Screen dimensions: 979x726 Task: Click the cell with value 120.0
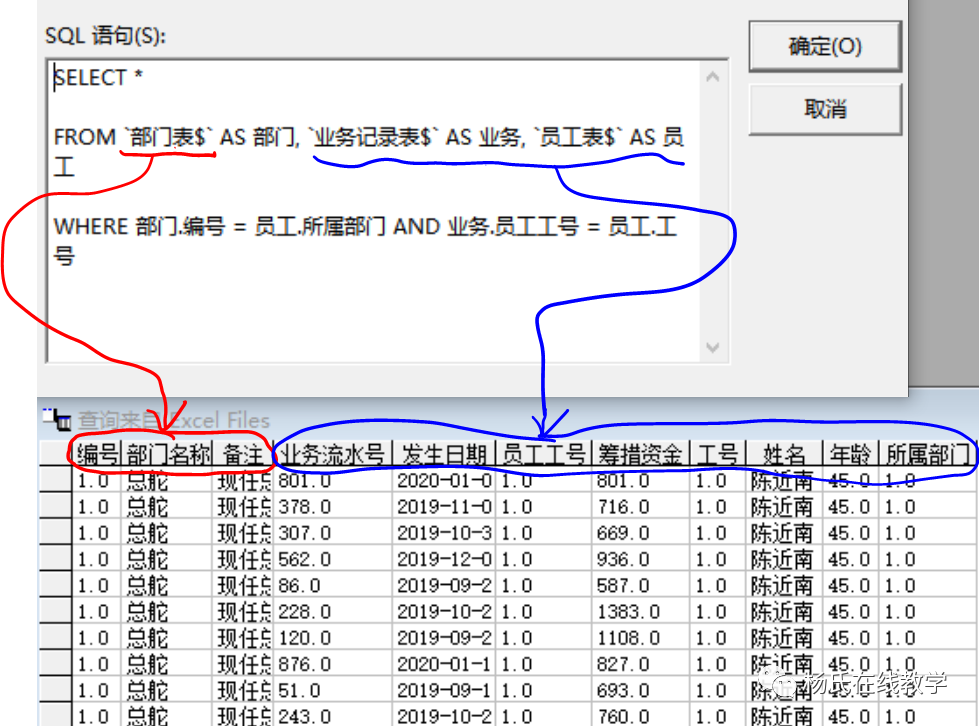[x=332, y=638]
